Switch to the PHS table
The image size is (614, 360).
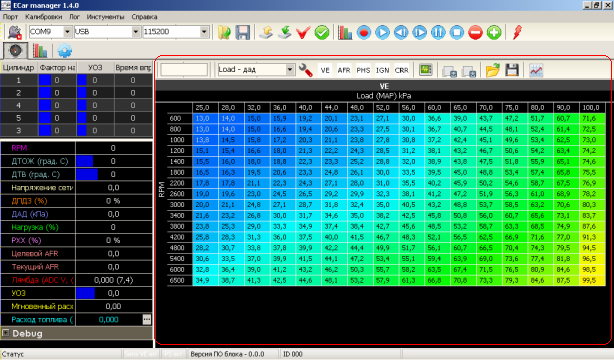point(363,70)
